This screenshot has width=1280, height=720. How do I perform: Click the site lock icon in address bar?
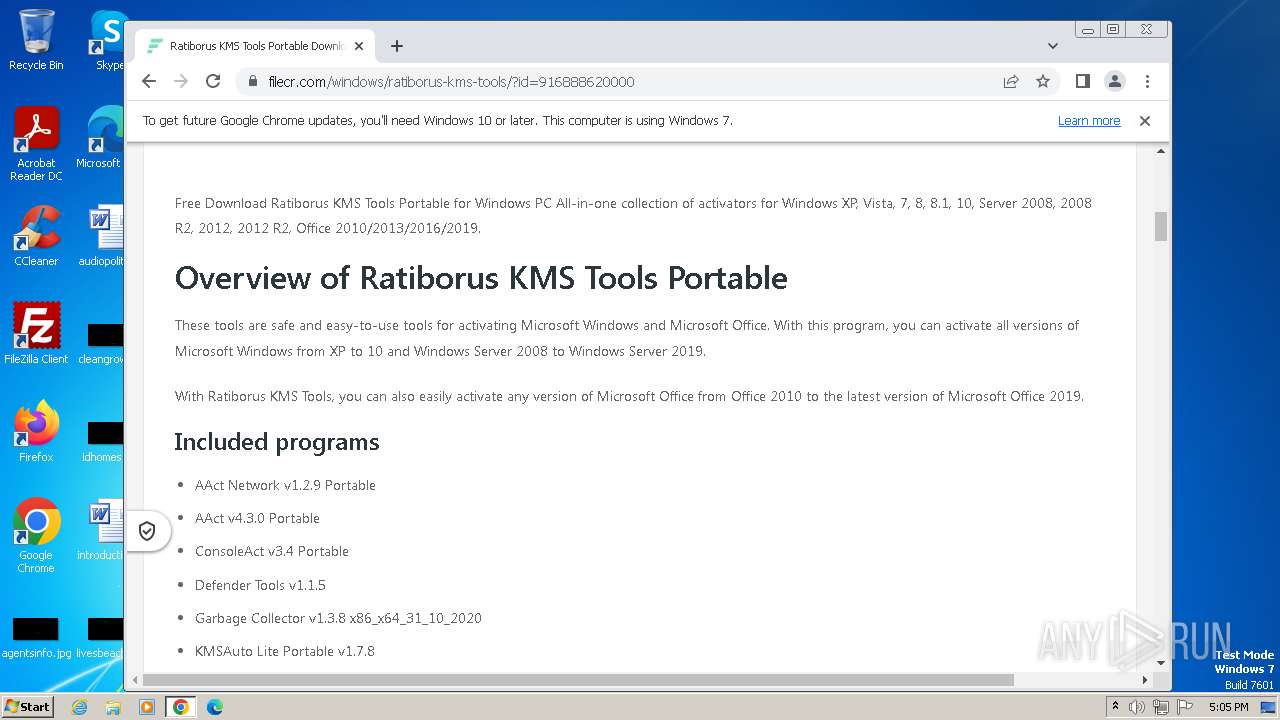[253, 82]
